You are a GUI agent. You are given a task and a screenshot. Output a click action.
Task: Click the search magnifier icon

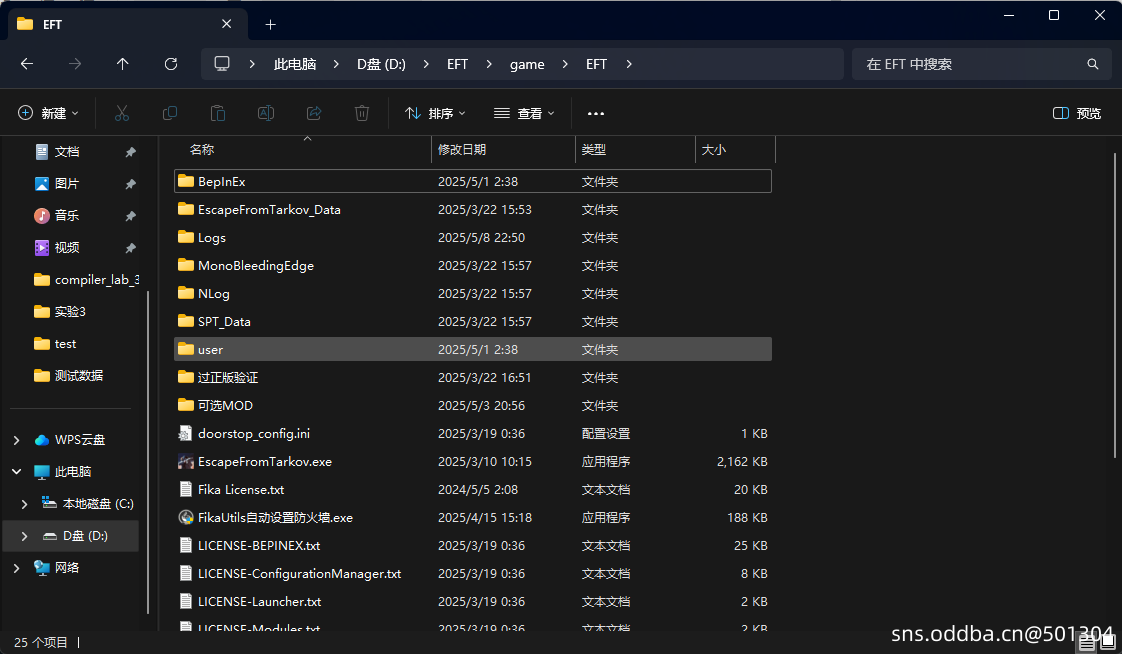click(x=1092, y=64)
